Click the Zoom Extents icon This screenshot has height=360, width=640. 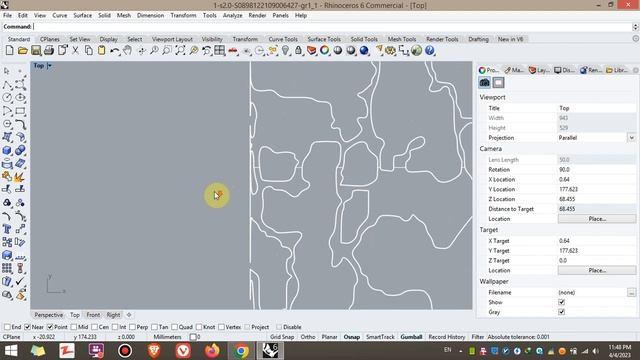180,50
